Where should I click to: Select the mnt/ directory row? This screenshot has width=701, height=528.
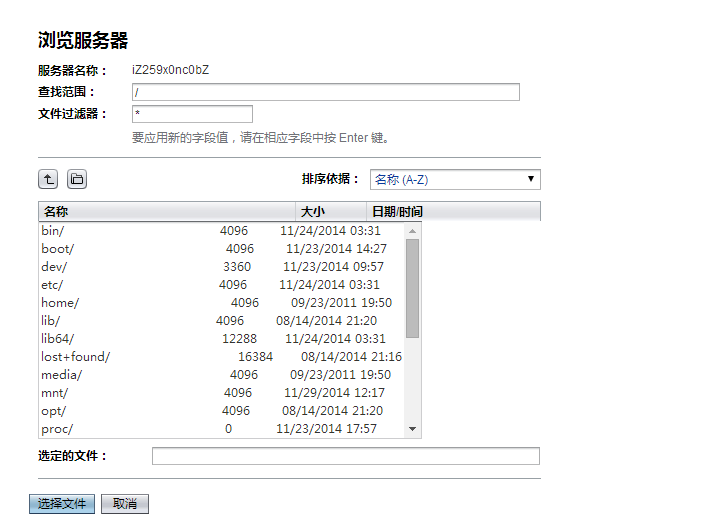pos(222,393)
